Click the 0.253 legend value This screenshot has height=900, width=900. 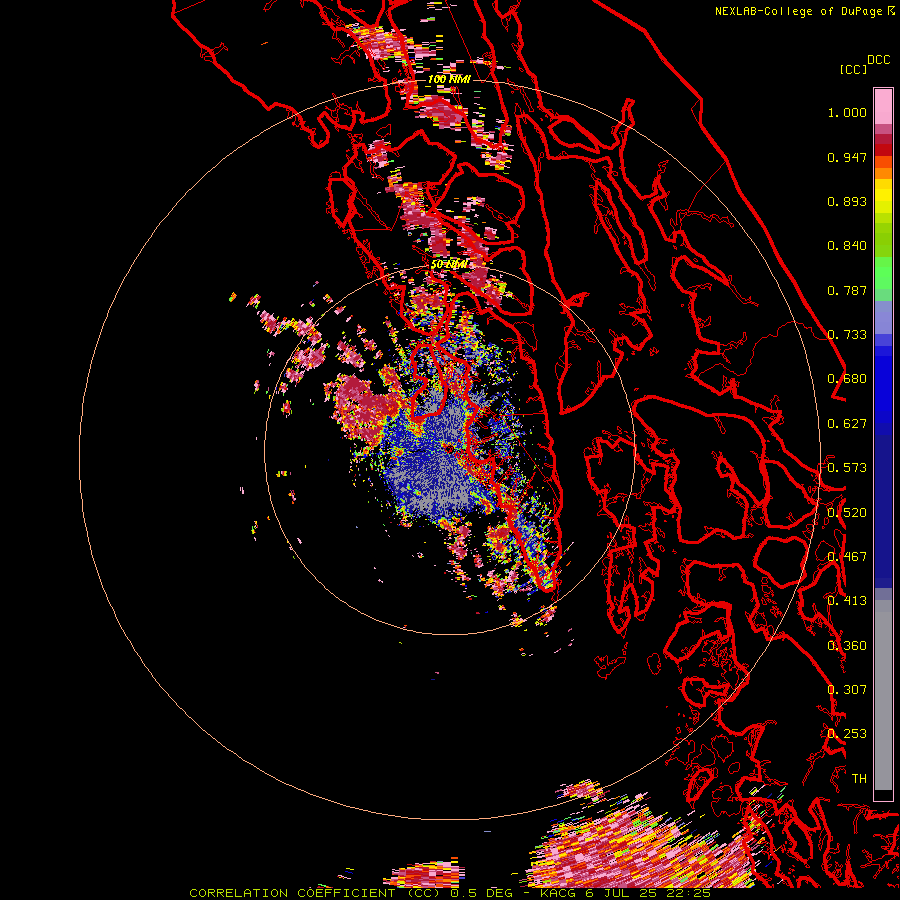(847, 734)
